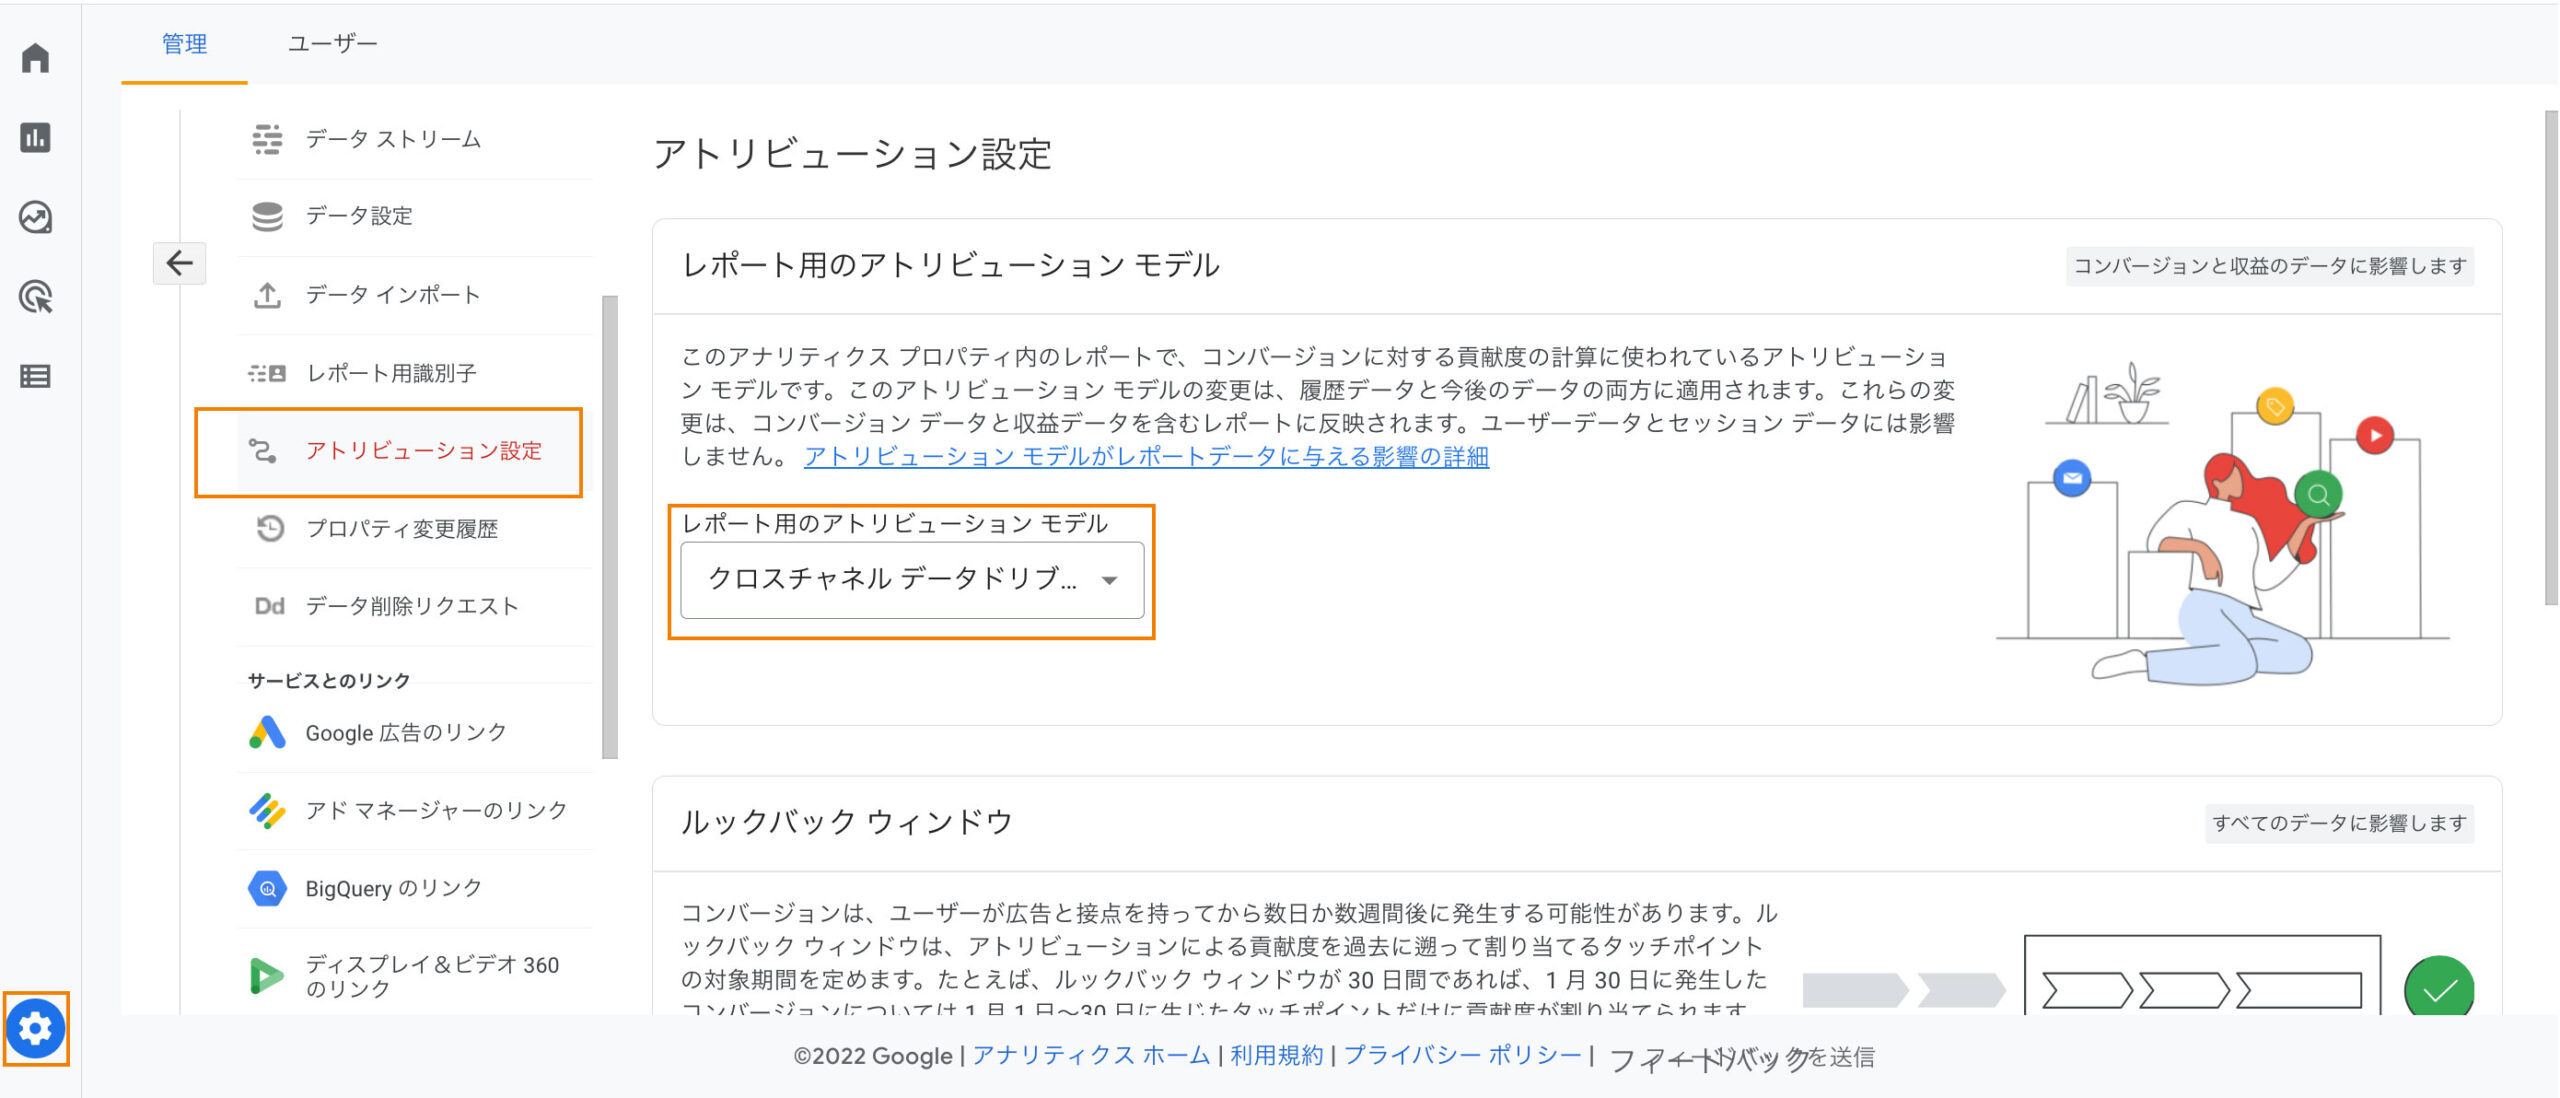Switch to the ユーザー tab

[x=332, y=44]
